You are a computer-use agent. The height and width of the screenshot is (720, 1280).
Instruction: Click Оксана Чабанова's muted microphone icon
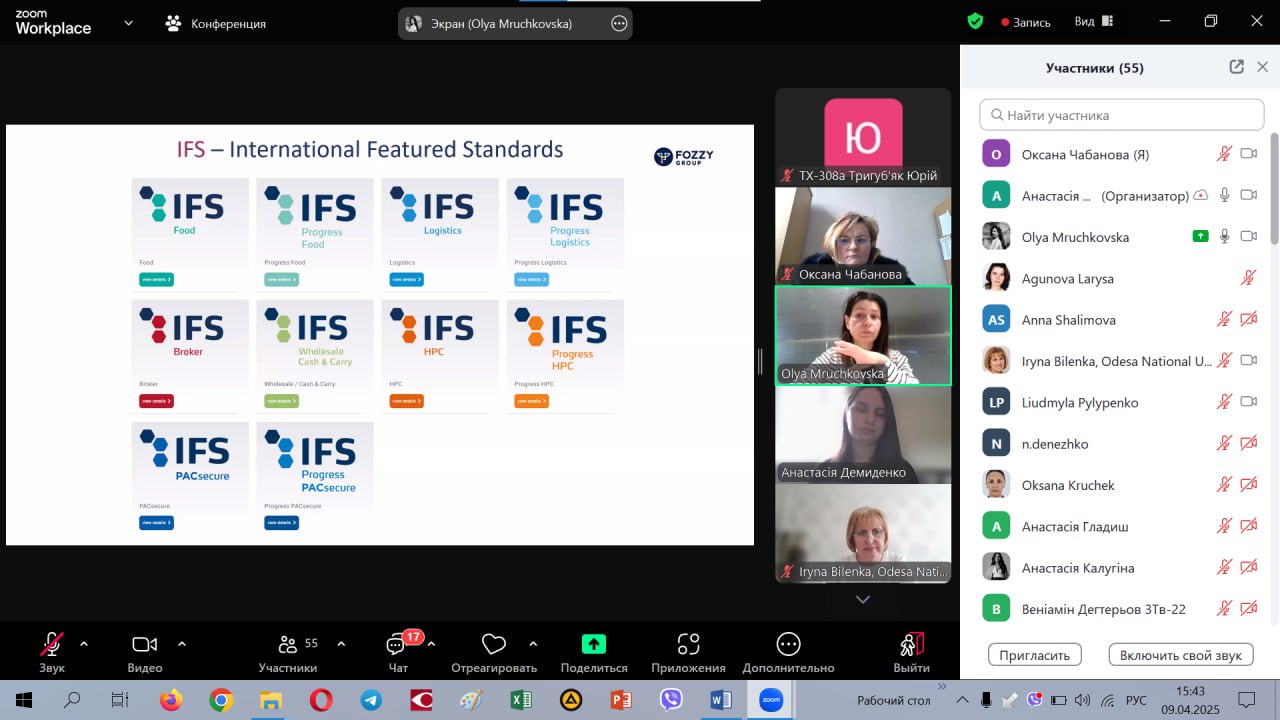pyautogui.click(x=1224, y=154)
